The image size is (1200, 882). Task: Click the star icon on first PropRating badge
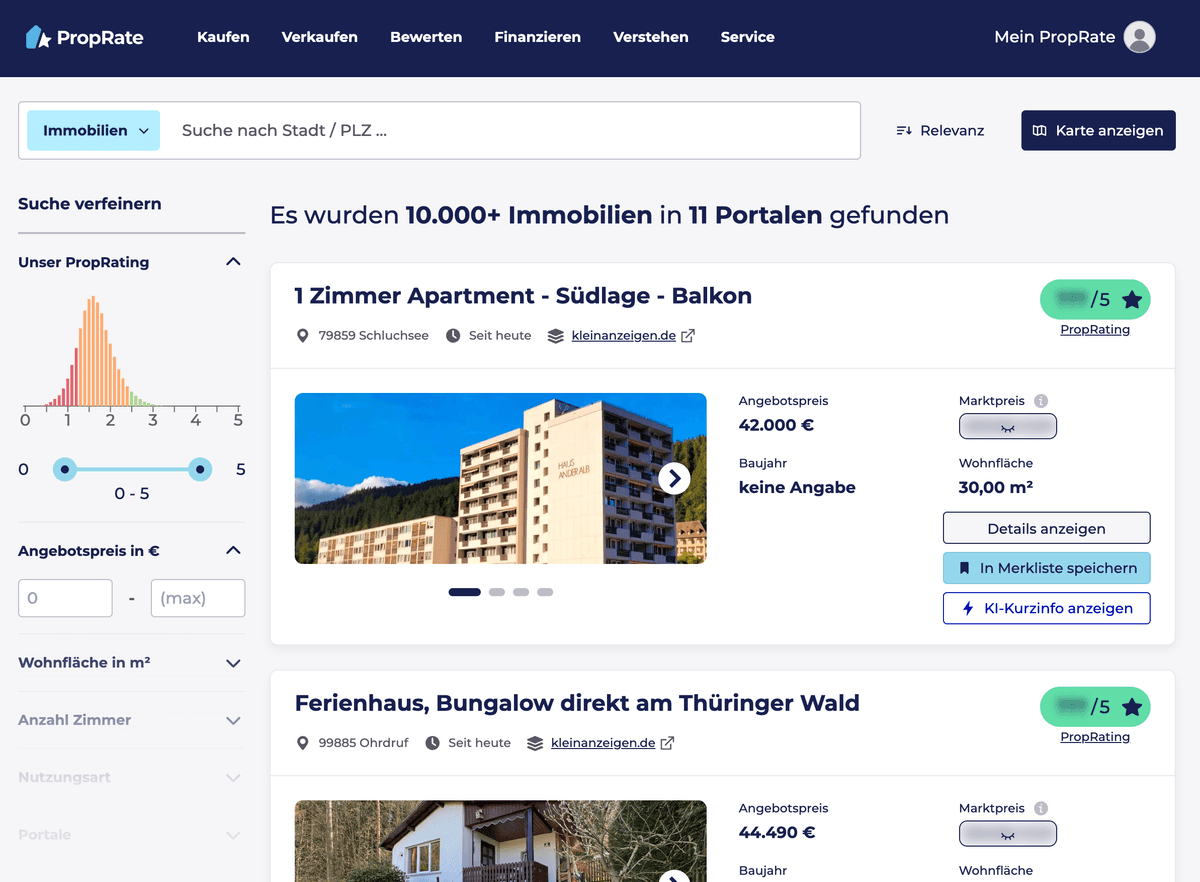pyautogui.click(x=1131, y=299)
